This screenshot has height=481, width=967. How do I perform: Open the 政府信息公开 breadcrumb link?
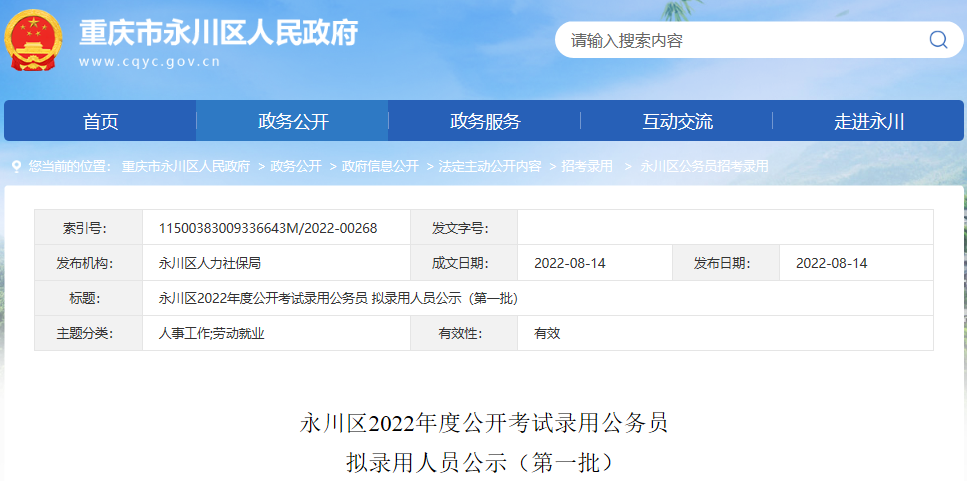coord(381,166)
